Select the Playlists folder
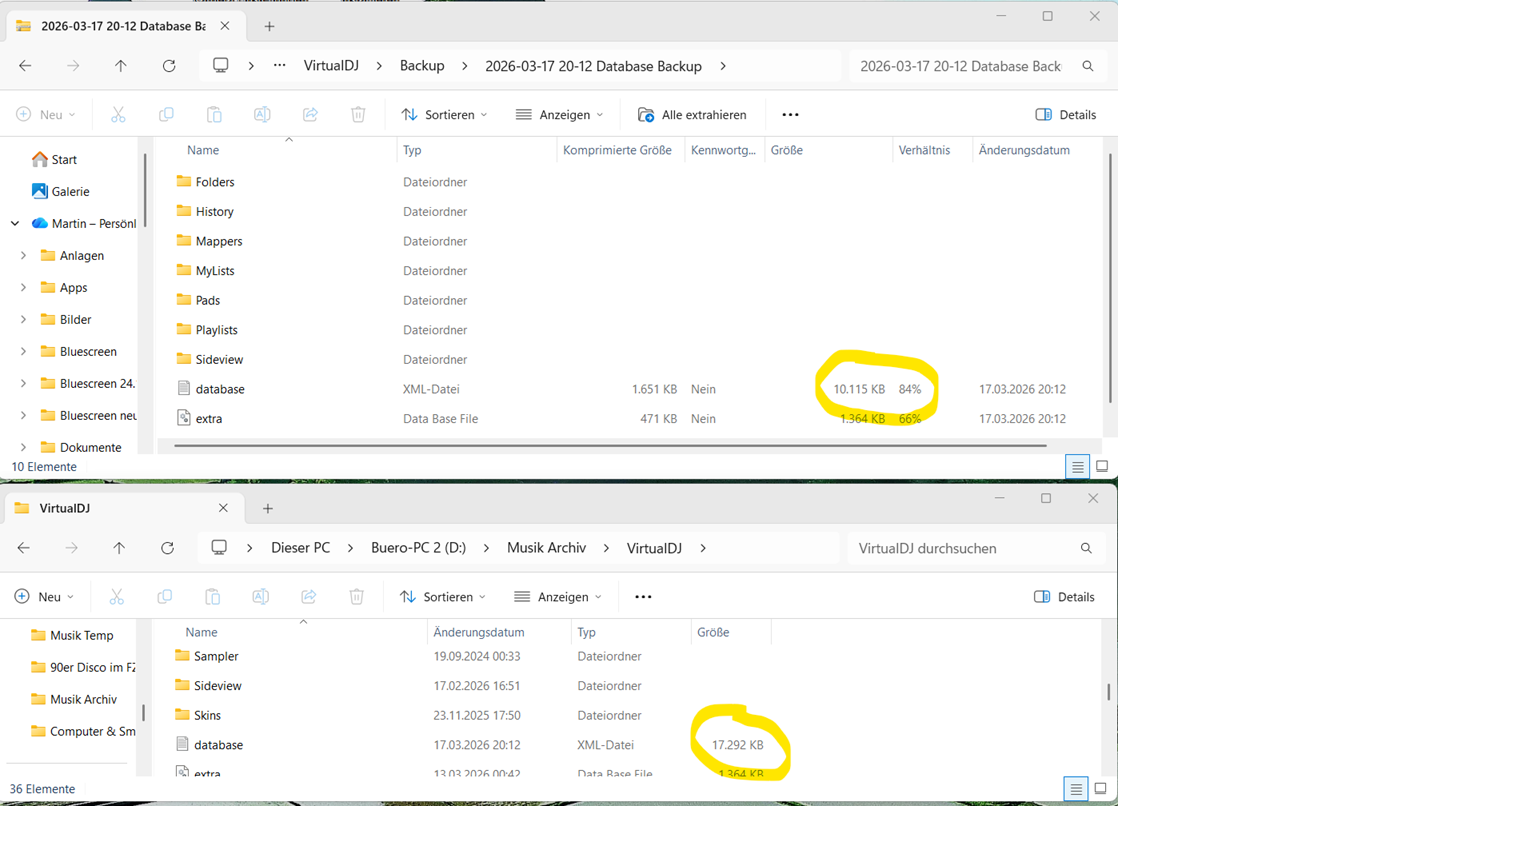1536x864 pixels. pos(216,330)
